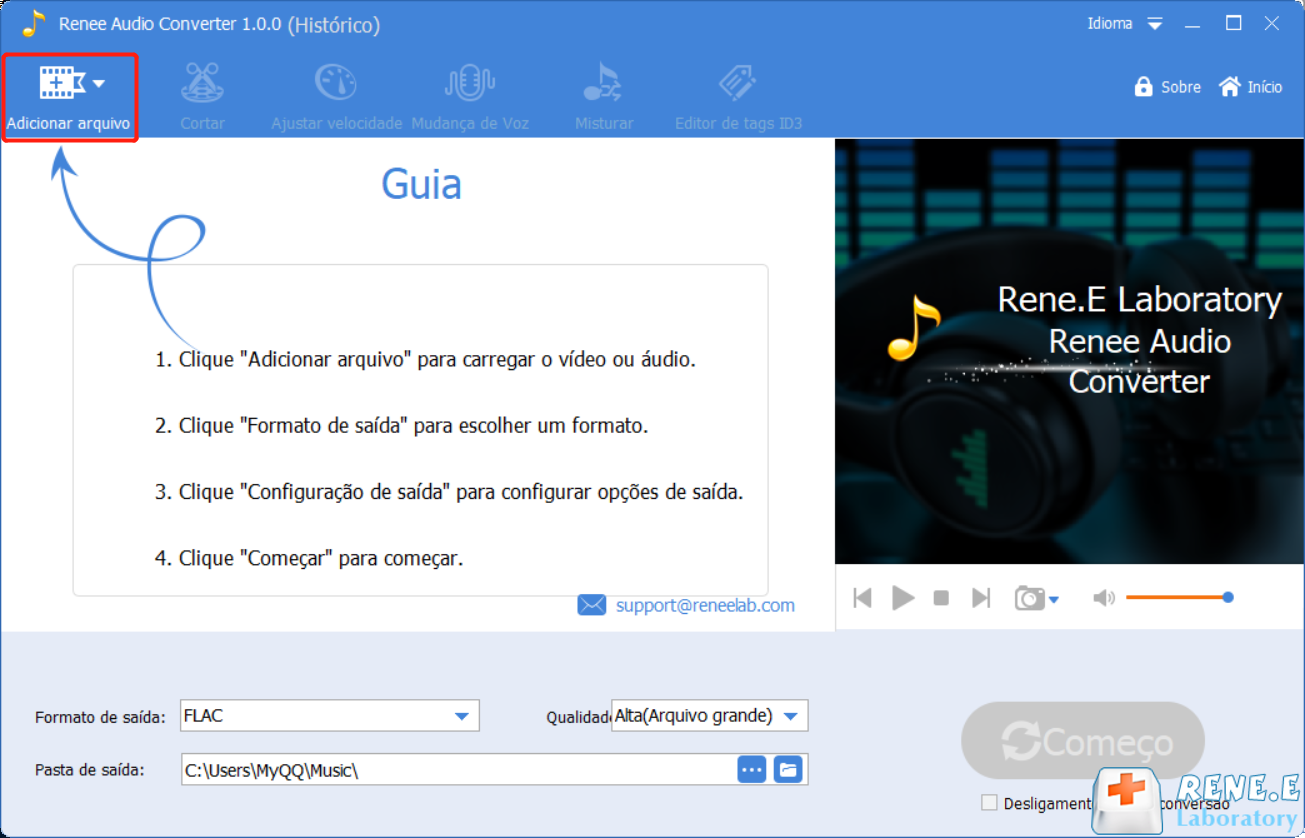Click the Começo start button
This screenshot has width=1305, height=838.
(x=1083, y=741)
